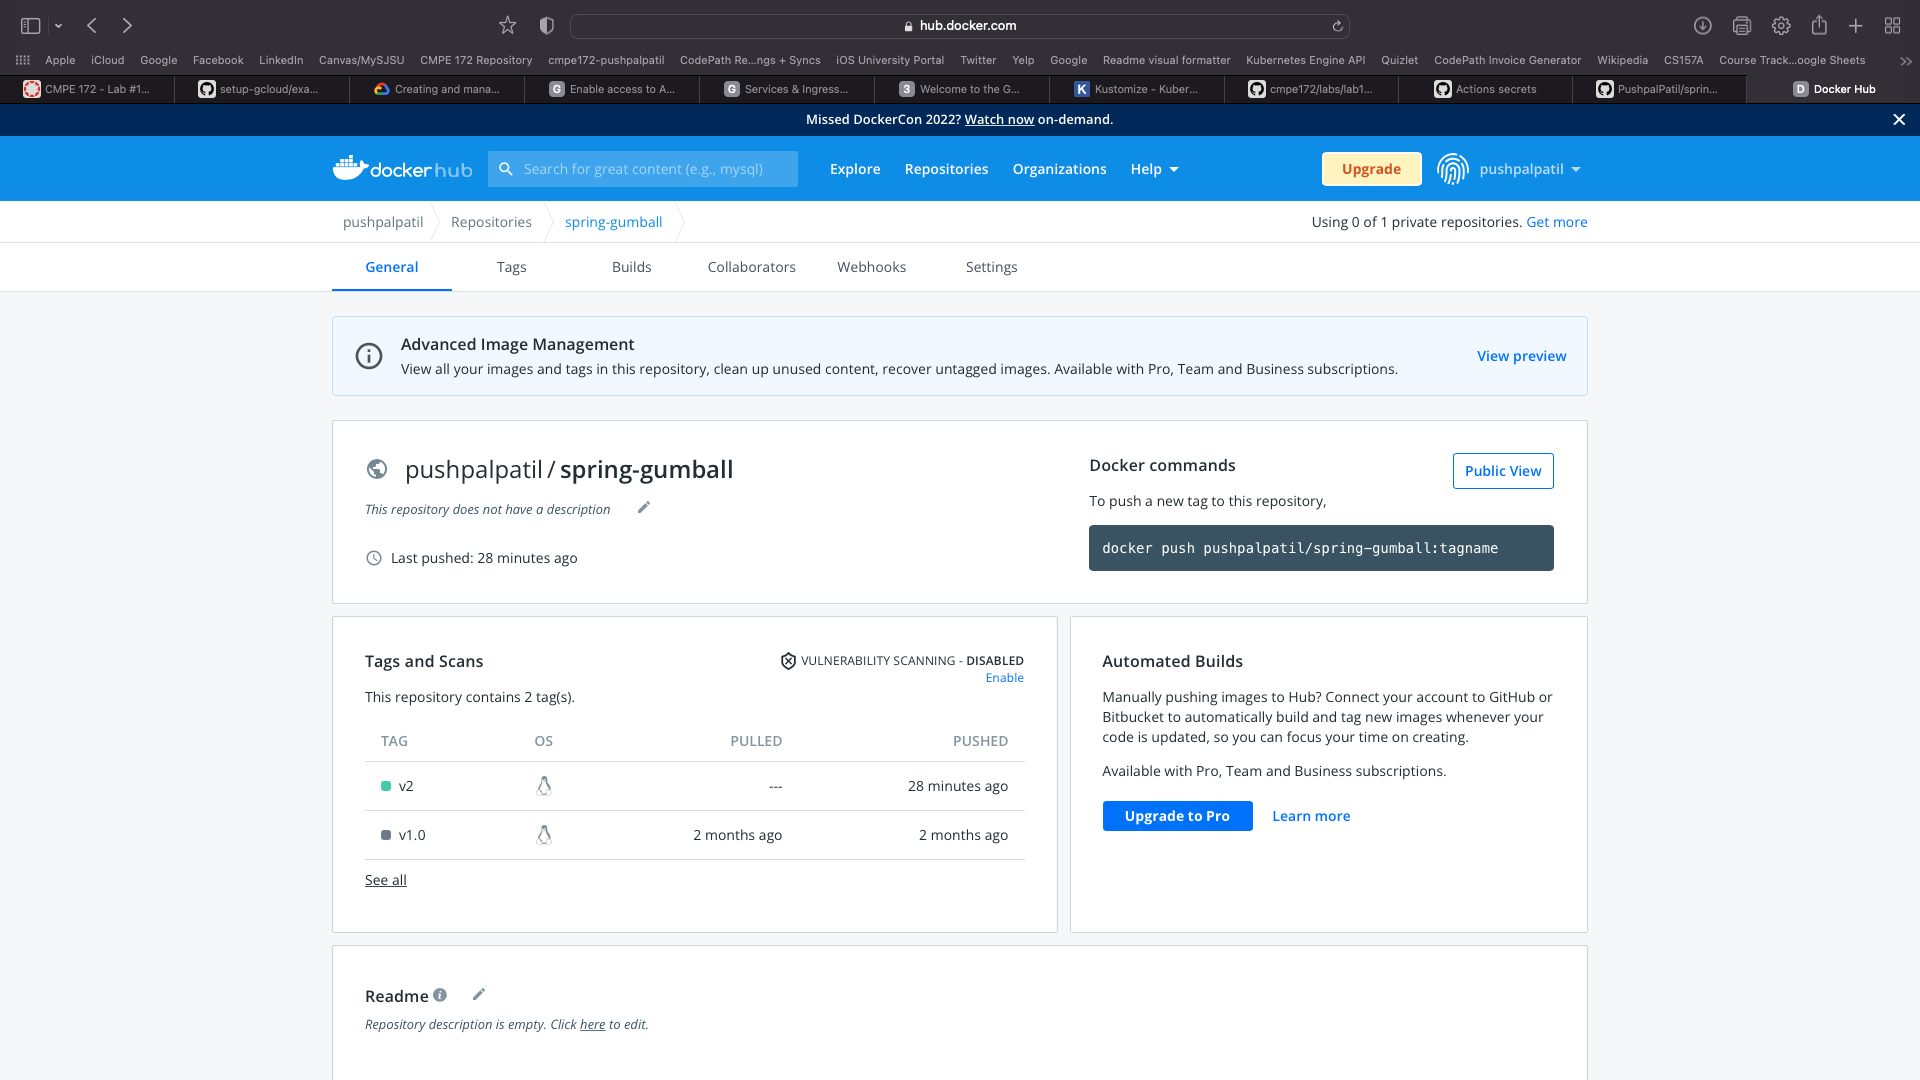Viewport: 1920px width, 1080px height.
Task: Click the Upgrade to Pro button
Action: click(x=1177, y=816)
